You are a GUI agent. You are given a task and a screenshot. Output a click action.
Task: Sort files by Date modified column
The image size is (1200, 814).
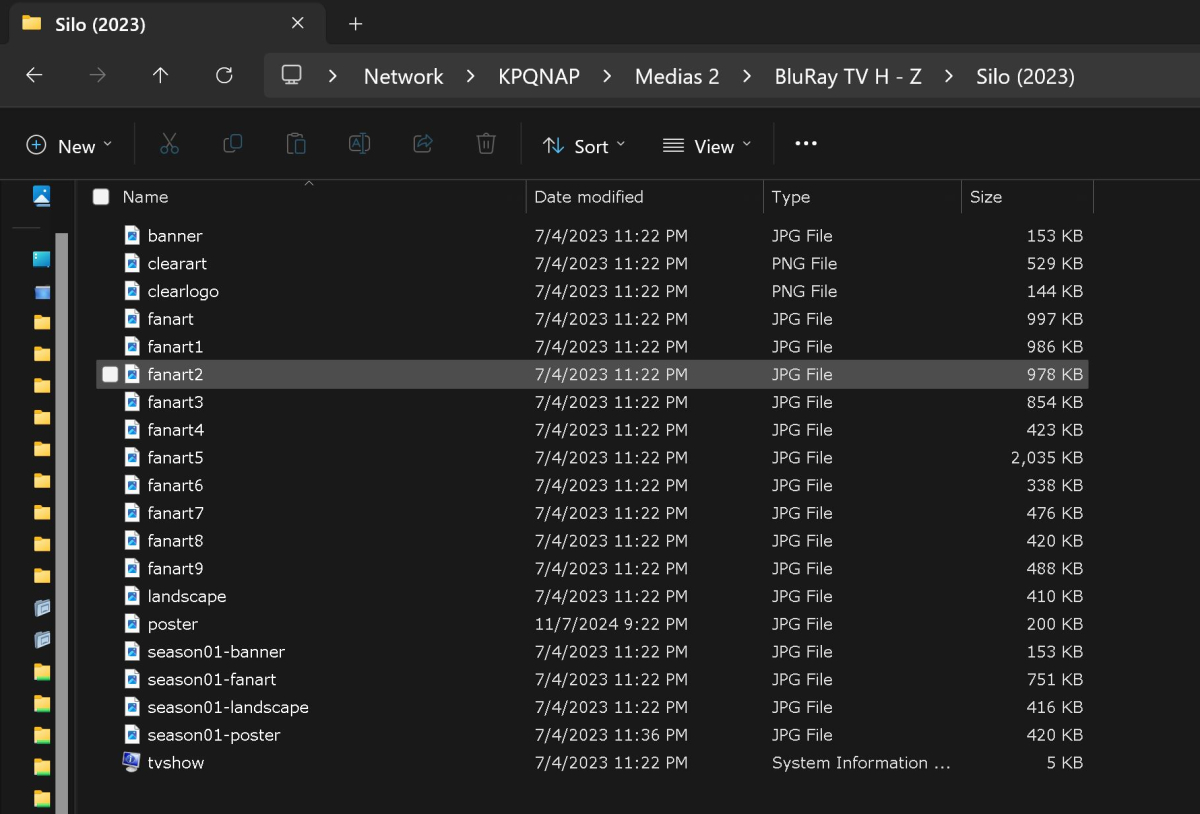coord(589,197)
